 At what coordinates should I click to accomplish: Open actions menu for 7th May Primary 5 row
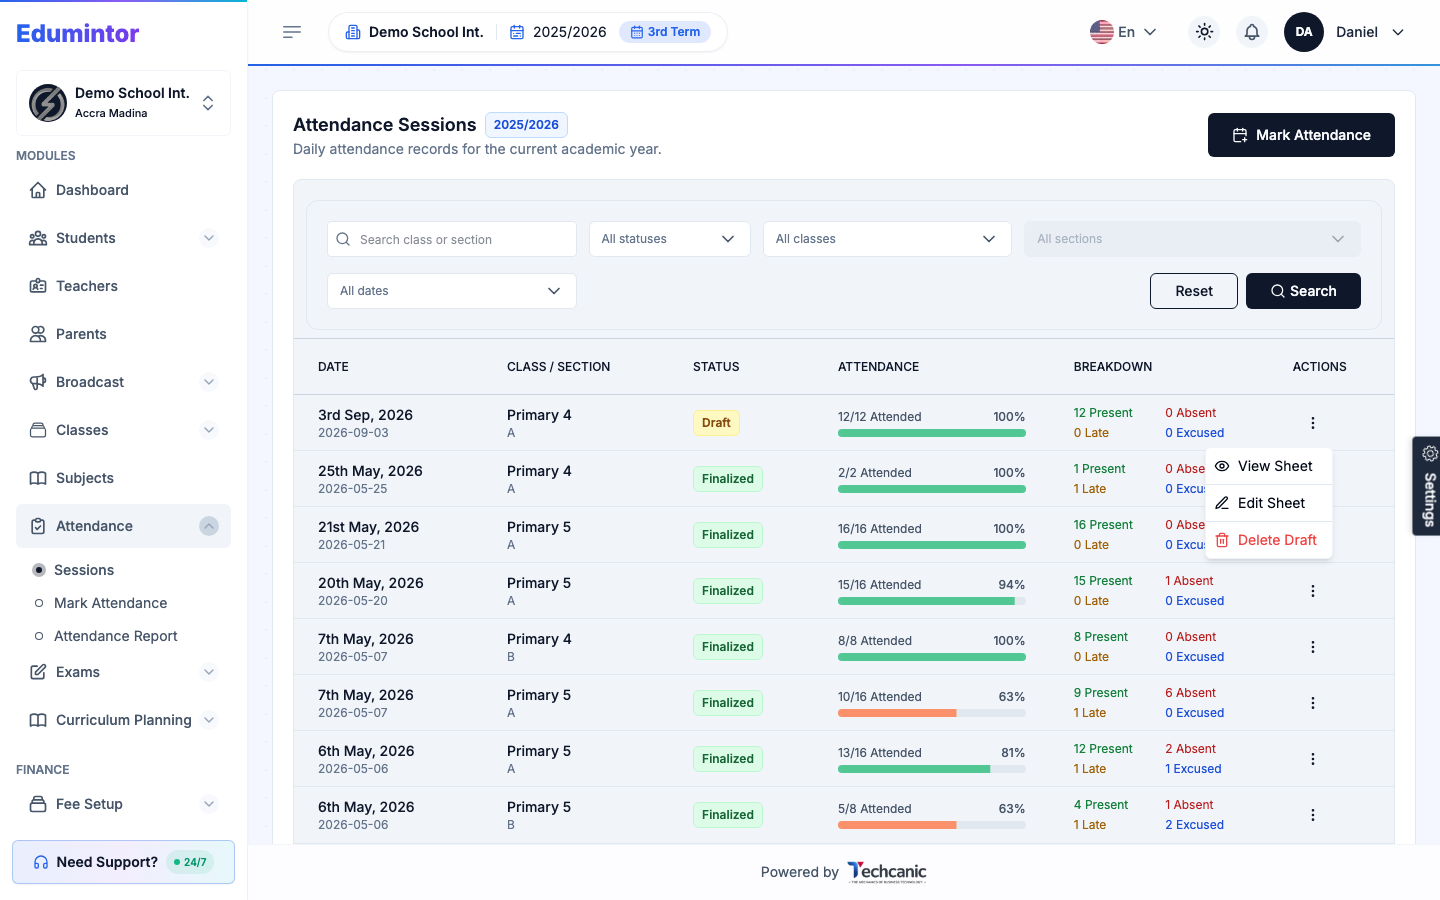click(x=1312, y=703)
